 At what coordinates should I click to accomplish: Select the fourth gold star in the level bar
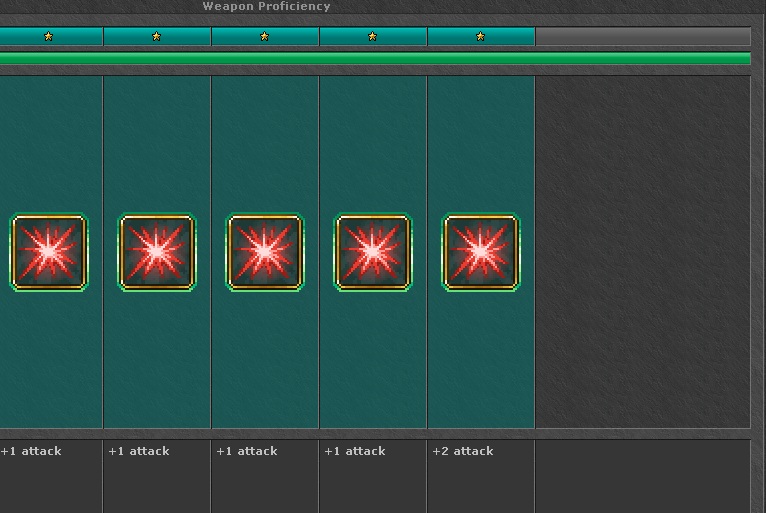click(372, 37)
